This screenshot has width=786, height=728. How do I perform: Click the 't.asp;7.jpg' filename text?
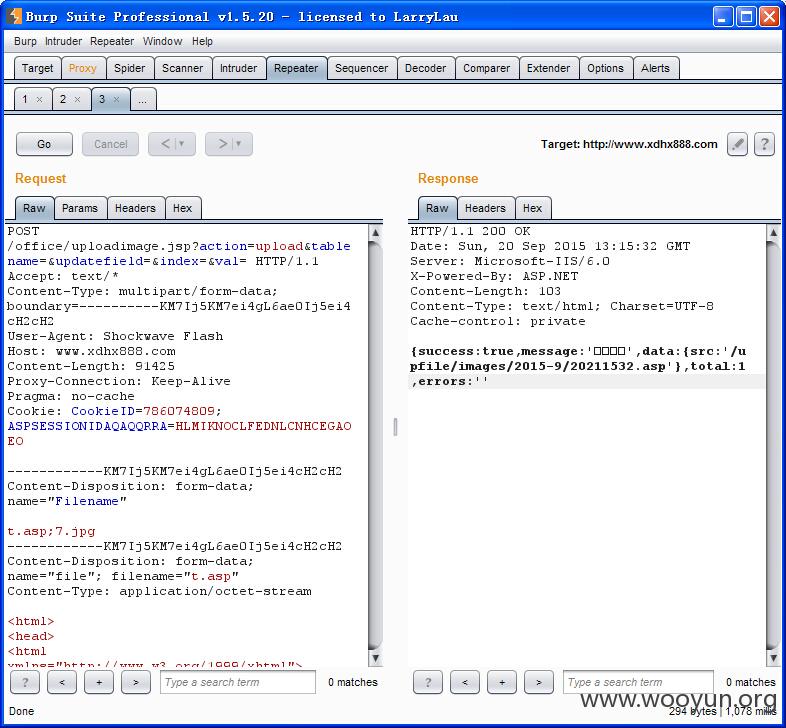(51, 531)
